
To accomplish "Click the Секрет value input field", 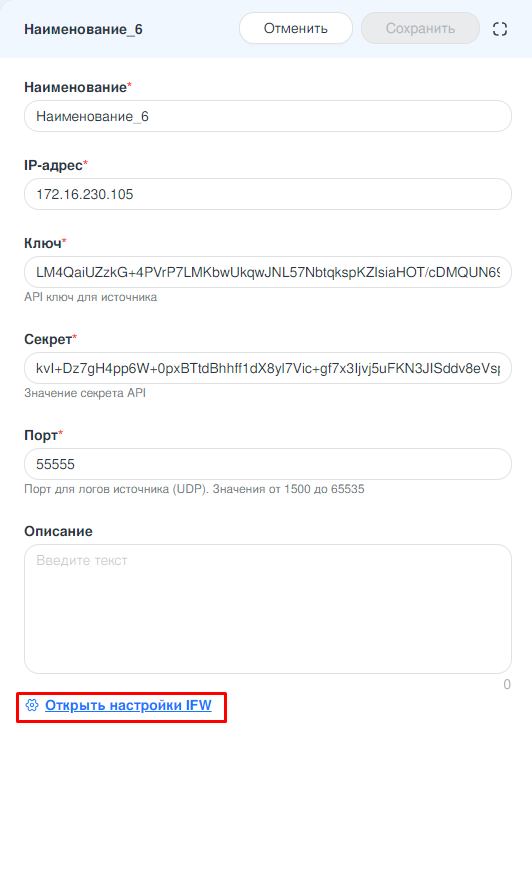I will tap(268, 368).
